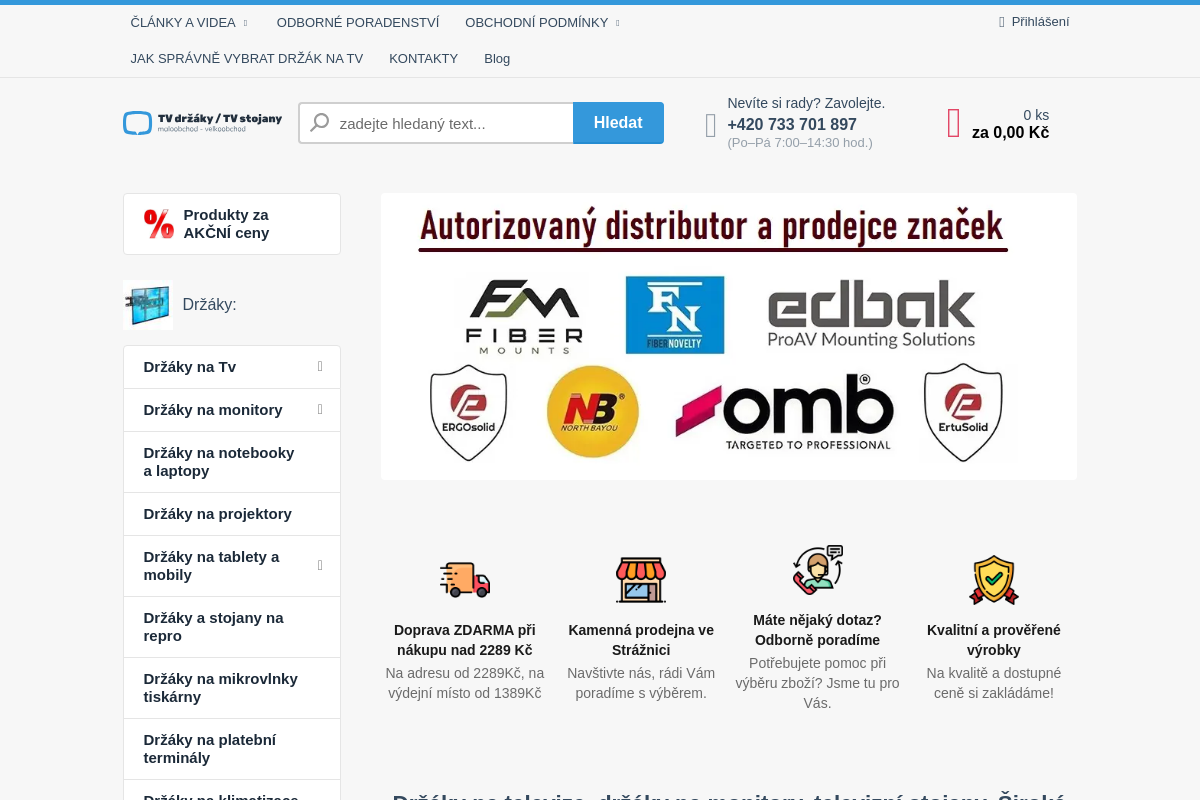Open OBCHODNÍ PODMÍNKY menu item
Viewport: 1200px width, 800px height.
tap(536, 22)
